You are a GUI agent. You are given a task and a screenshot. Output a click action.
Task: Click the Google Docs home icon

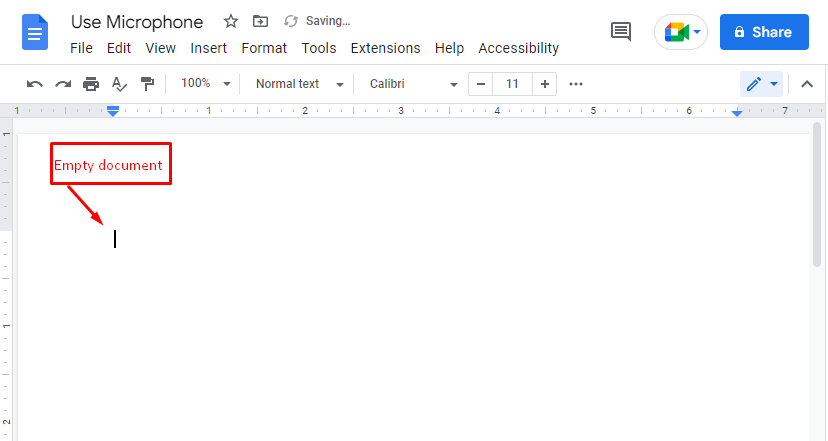(x=35, y=32)
